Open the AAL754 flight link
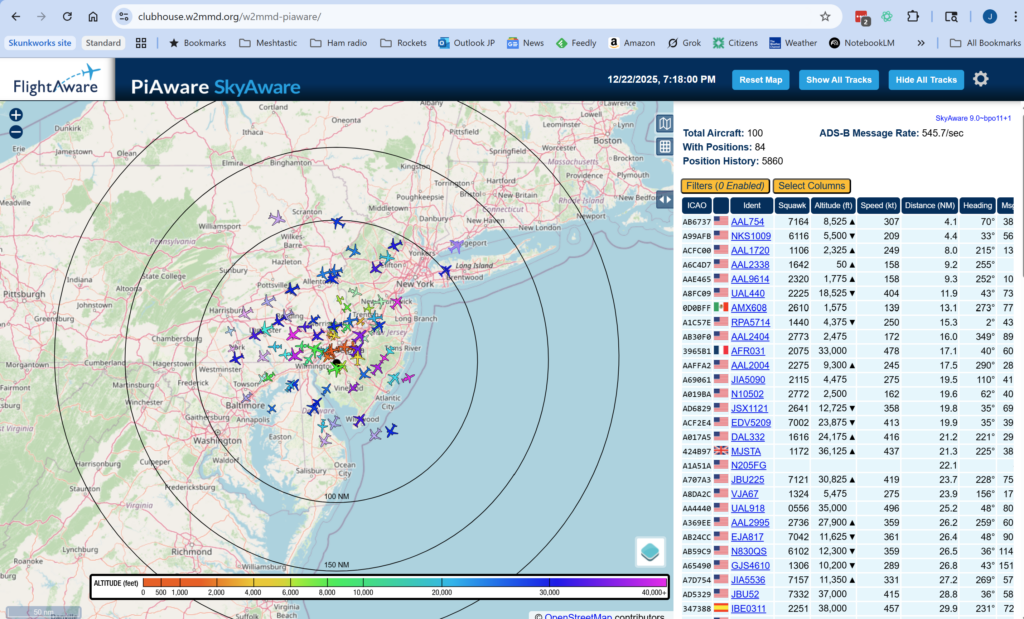Viewport: 1024px width, 619px height. (x=747, y=222)
